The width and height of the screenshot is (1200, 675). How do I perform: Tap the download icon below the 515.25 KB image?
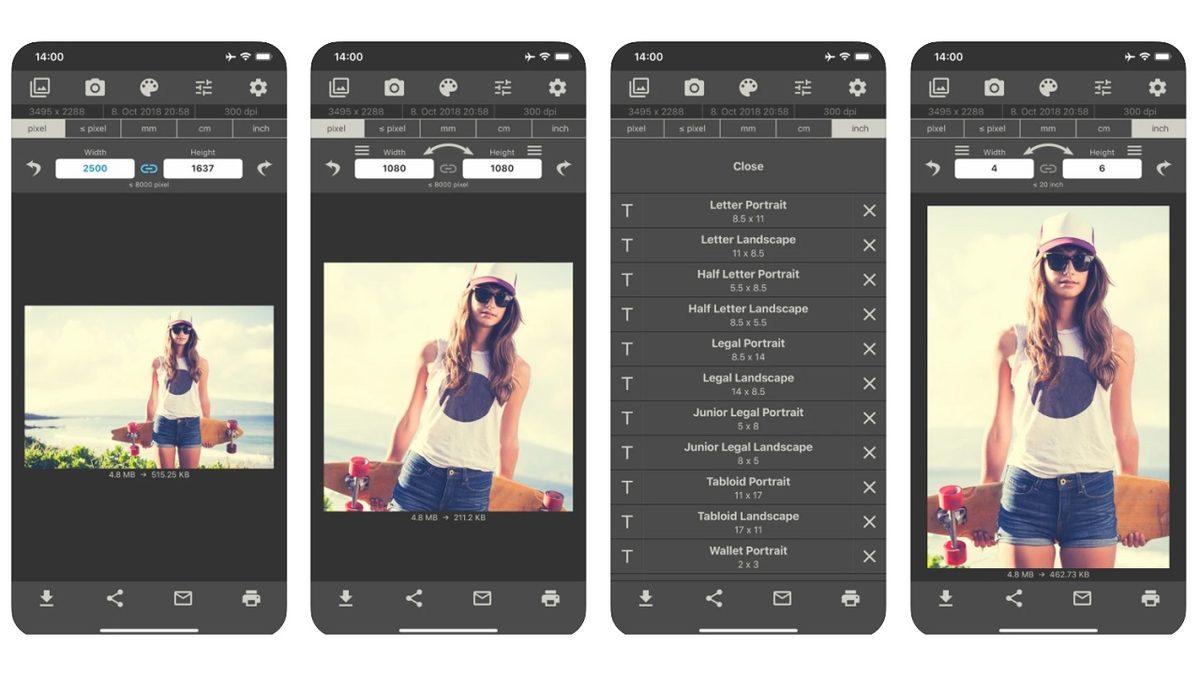coord(46,598)
